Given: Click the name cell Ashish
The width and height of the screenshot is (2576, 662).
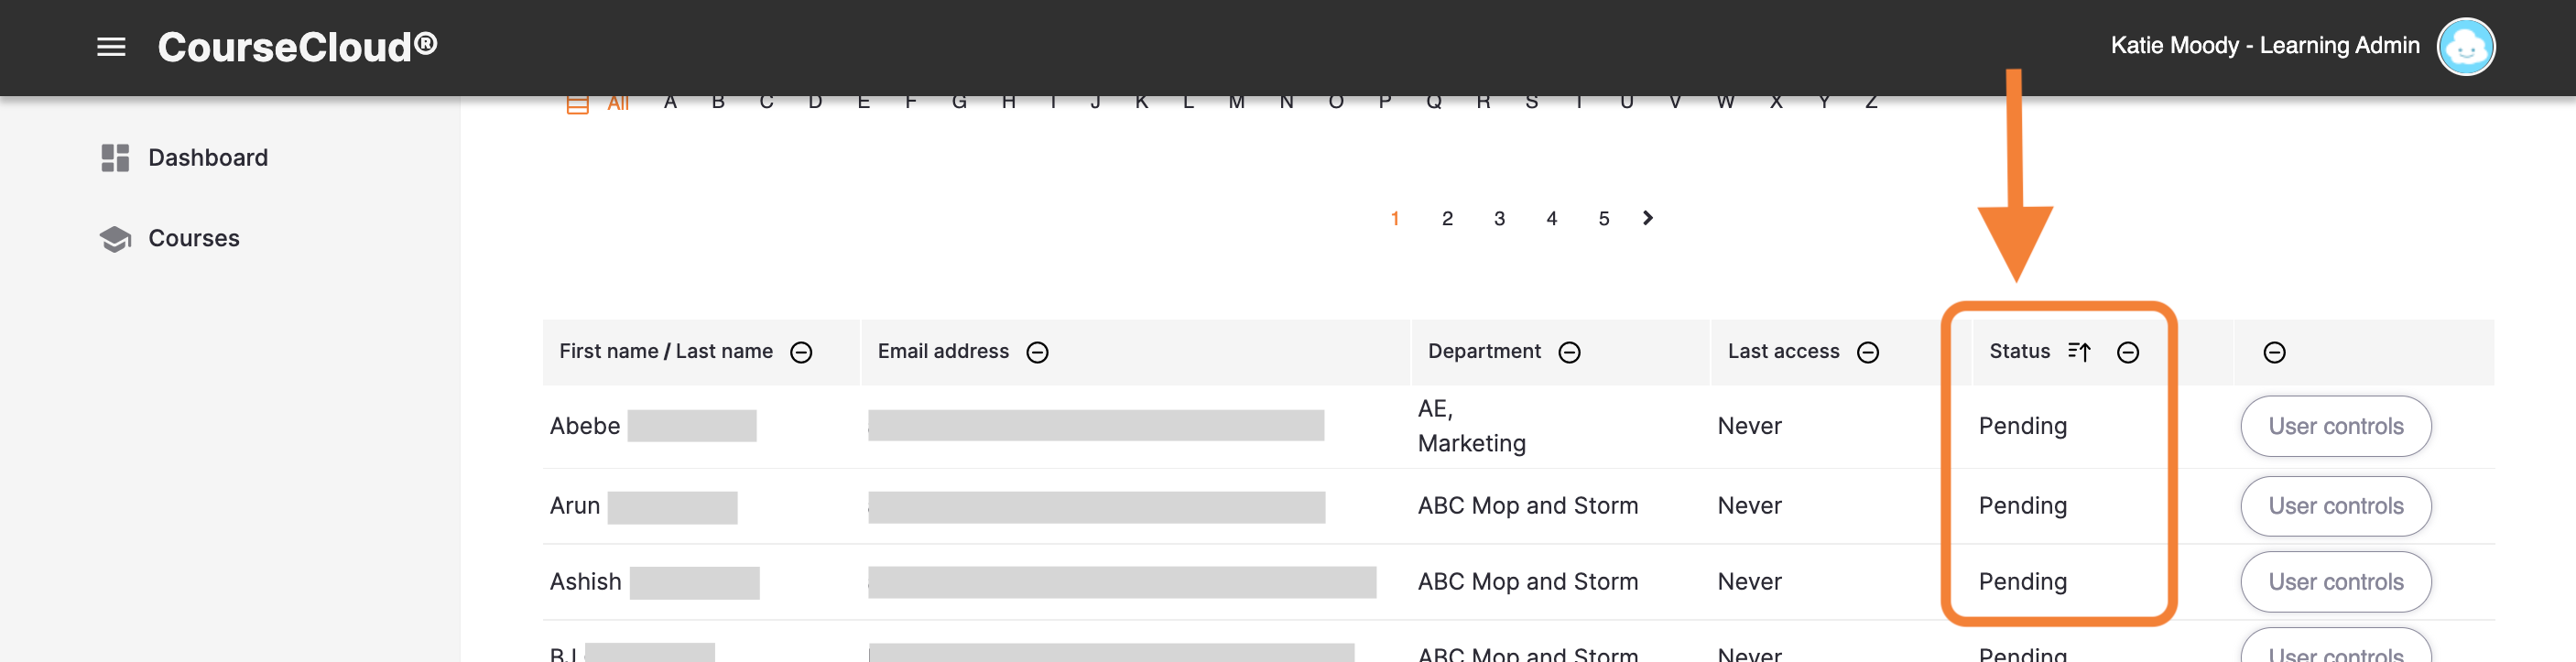Looking at the screenshot, I should coord(586,582).
